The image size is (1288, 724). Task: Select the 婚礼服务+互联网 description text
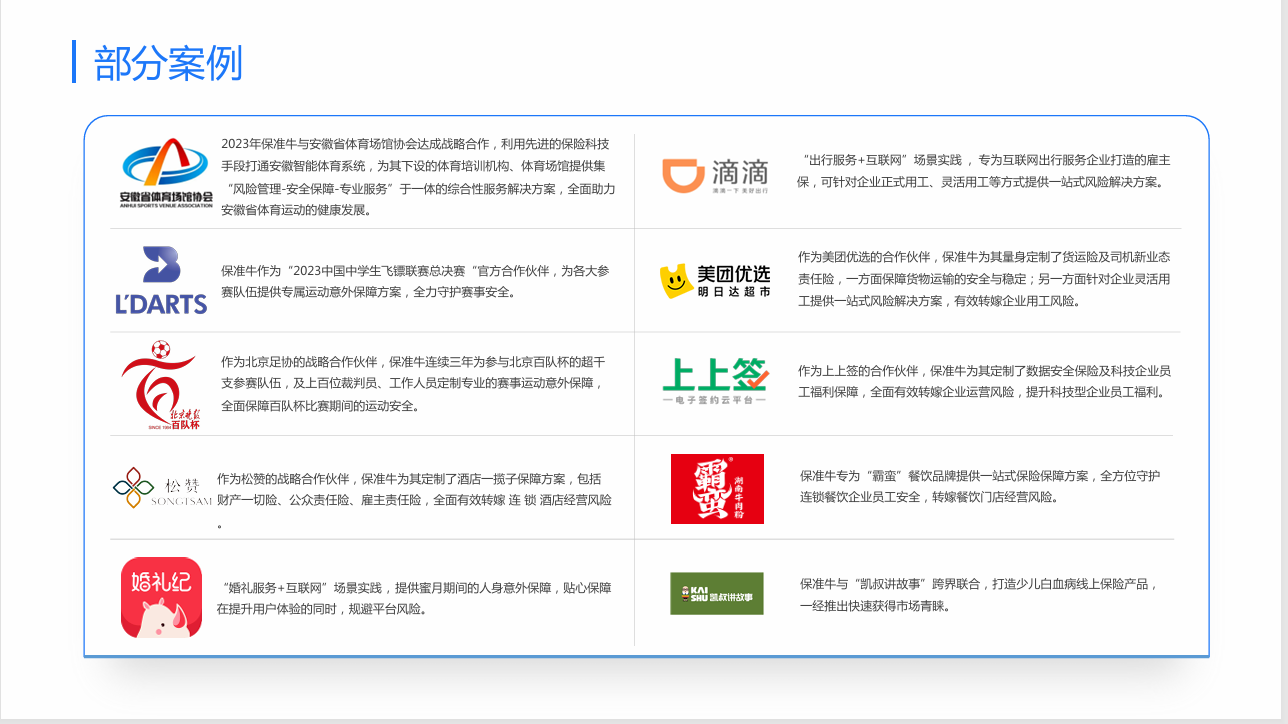point(414,598)
